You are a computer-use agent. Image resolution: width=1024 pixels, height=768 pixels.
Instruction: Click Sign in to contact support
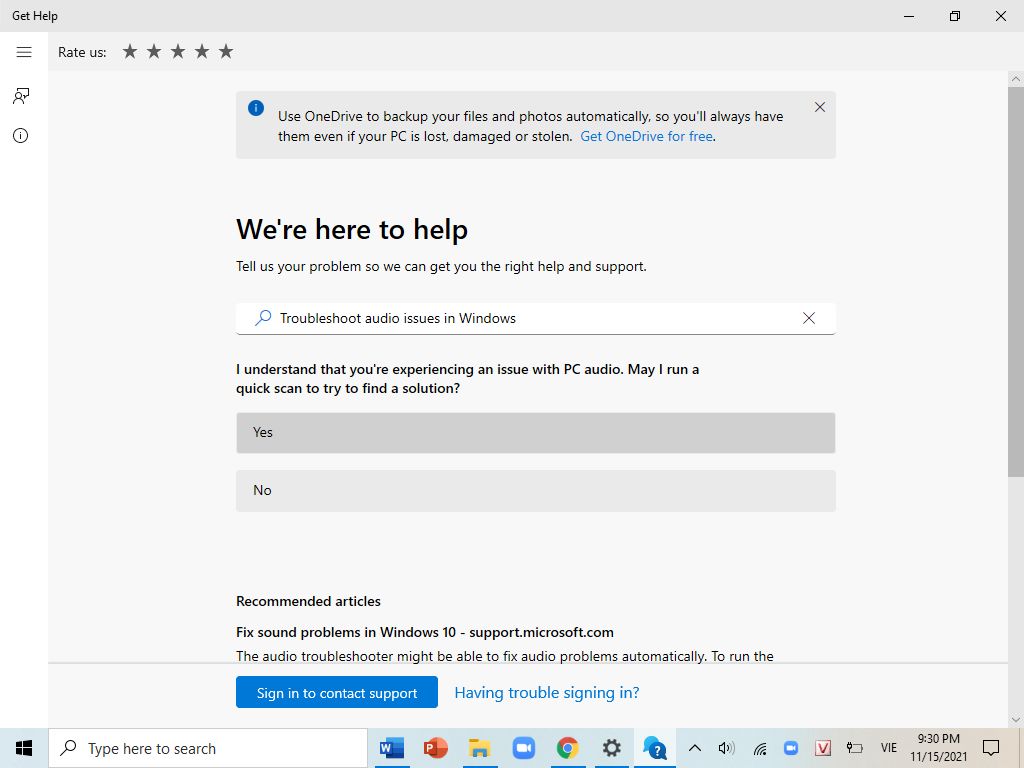click(x=337, y=693)
